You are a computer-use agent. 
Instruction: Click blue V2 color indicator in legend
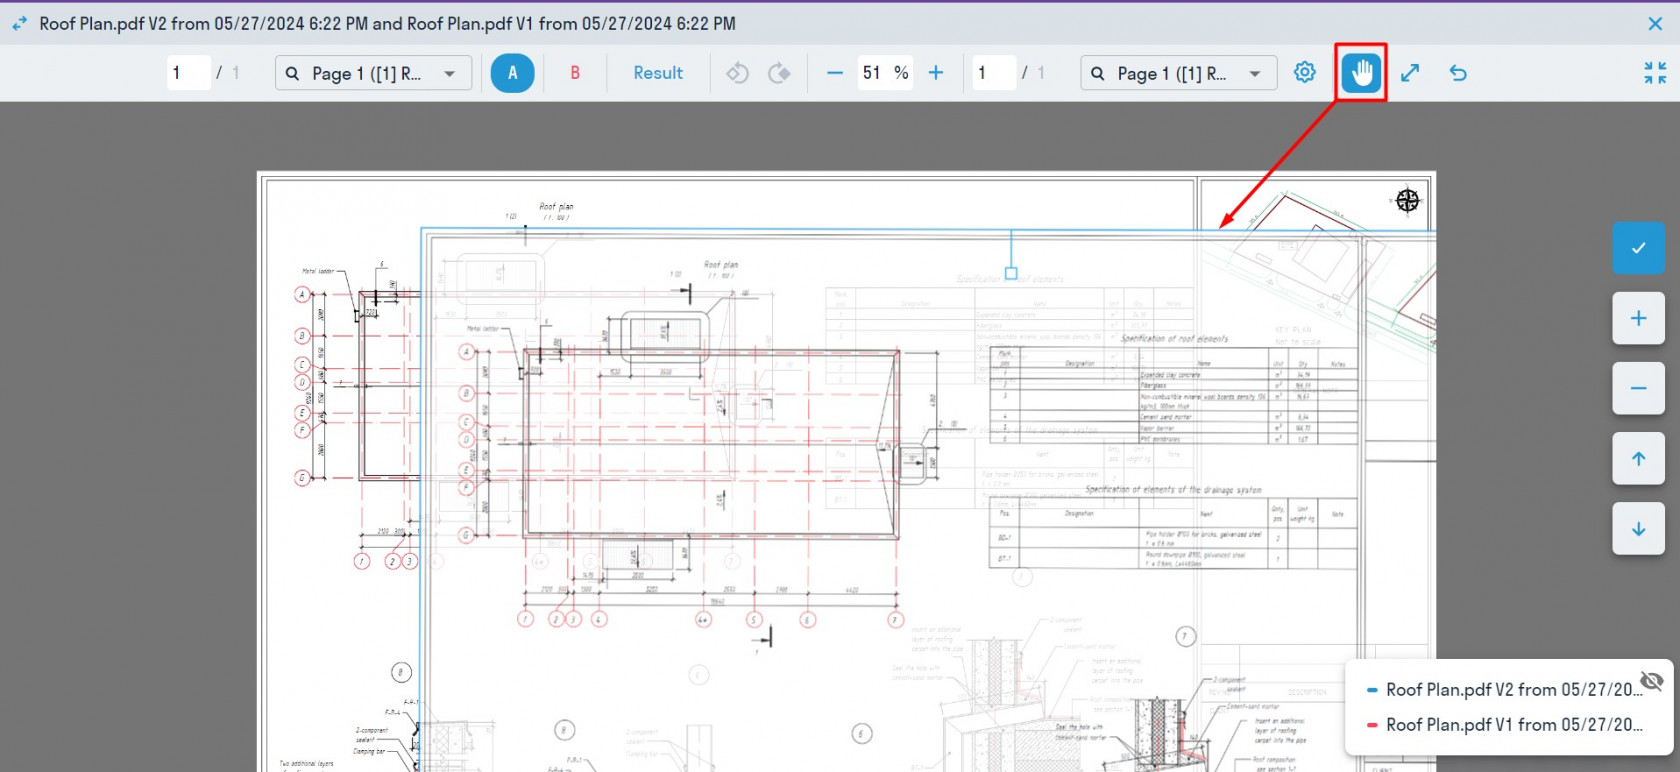point(1372,690)
